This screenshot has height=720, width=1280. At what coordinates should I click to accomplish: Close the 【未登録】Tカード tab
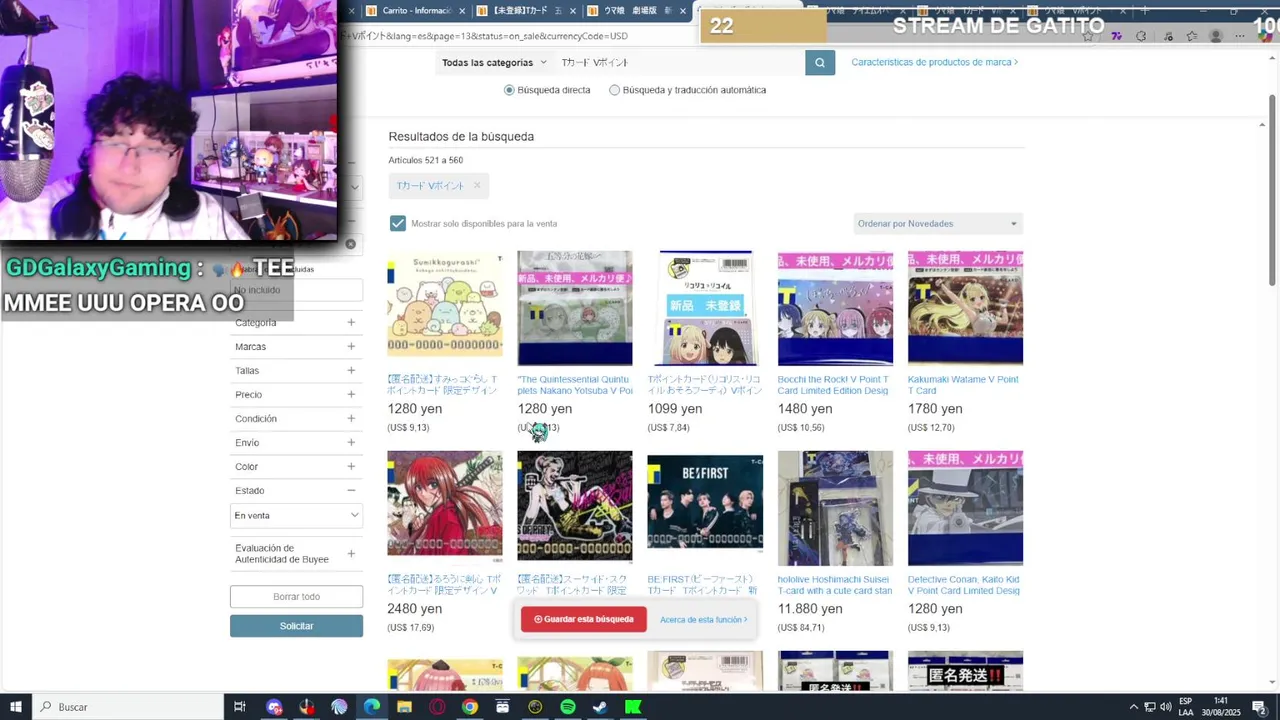point(573,11)
